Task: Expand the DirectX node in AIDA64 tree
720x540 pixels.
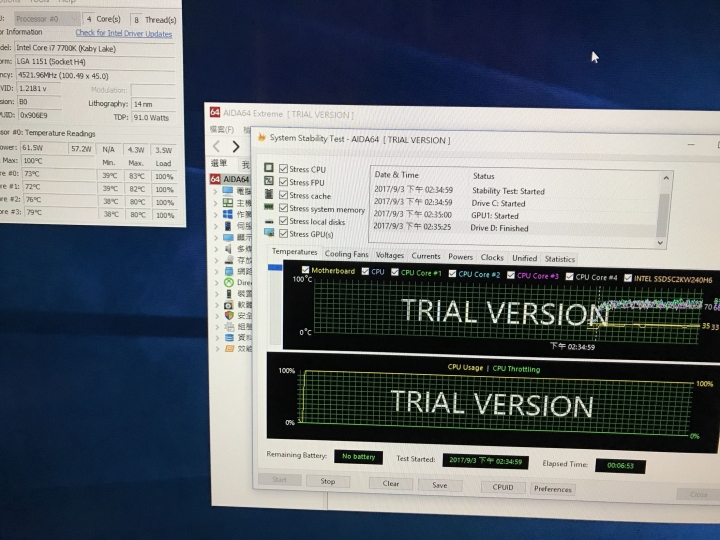Action: [216, 282]
